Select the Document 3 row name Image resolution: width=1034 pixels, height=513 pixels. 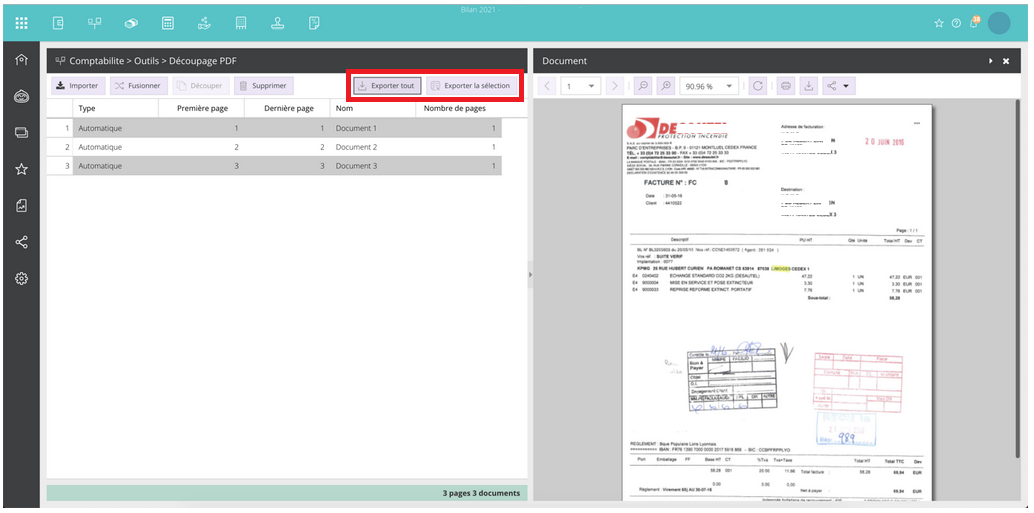(356, 166)
